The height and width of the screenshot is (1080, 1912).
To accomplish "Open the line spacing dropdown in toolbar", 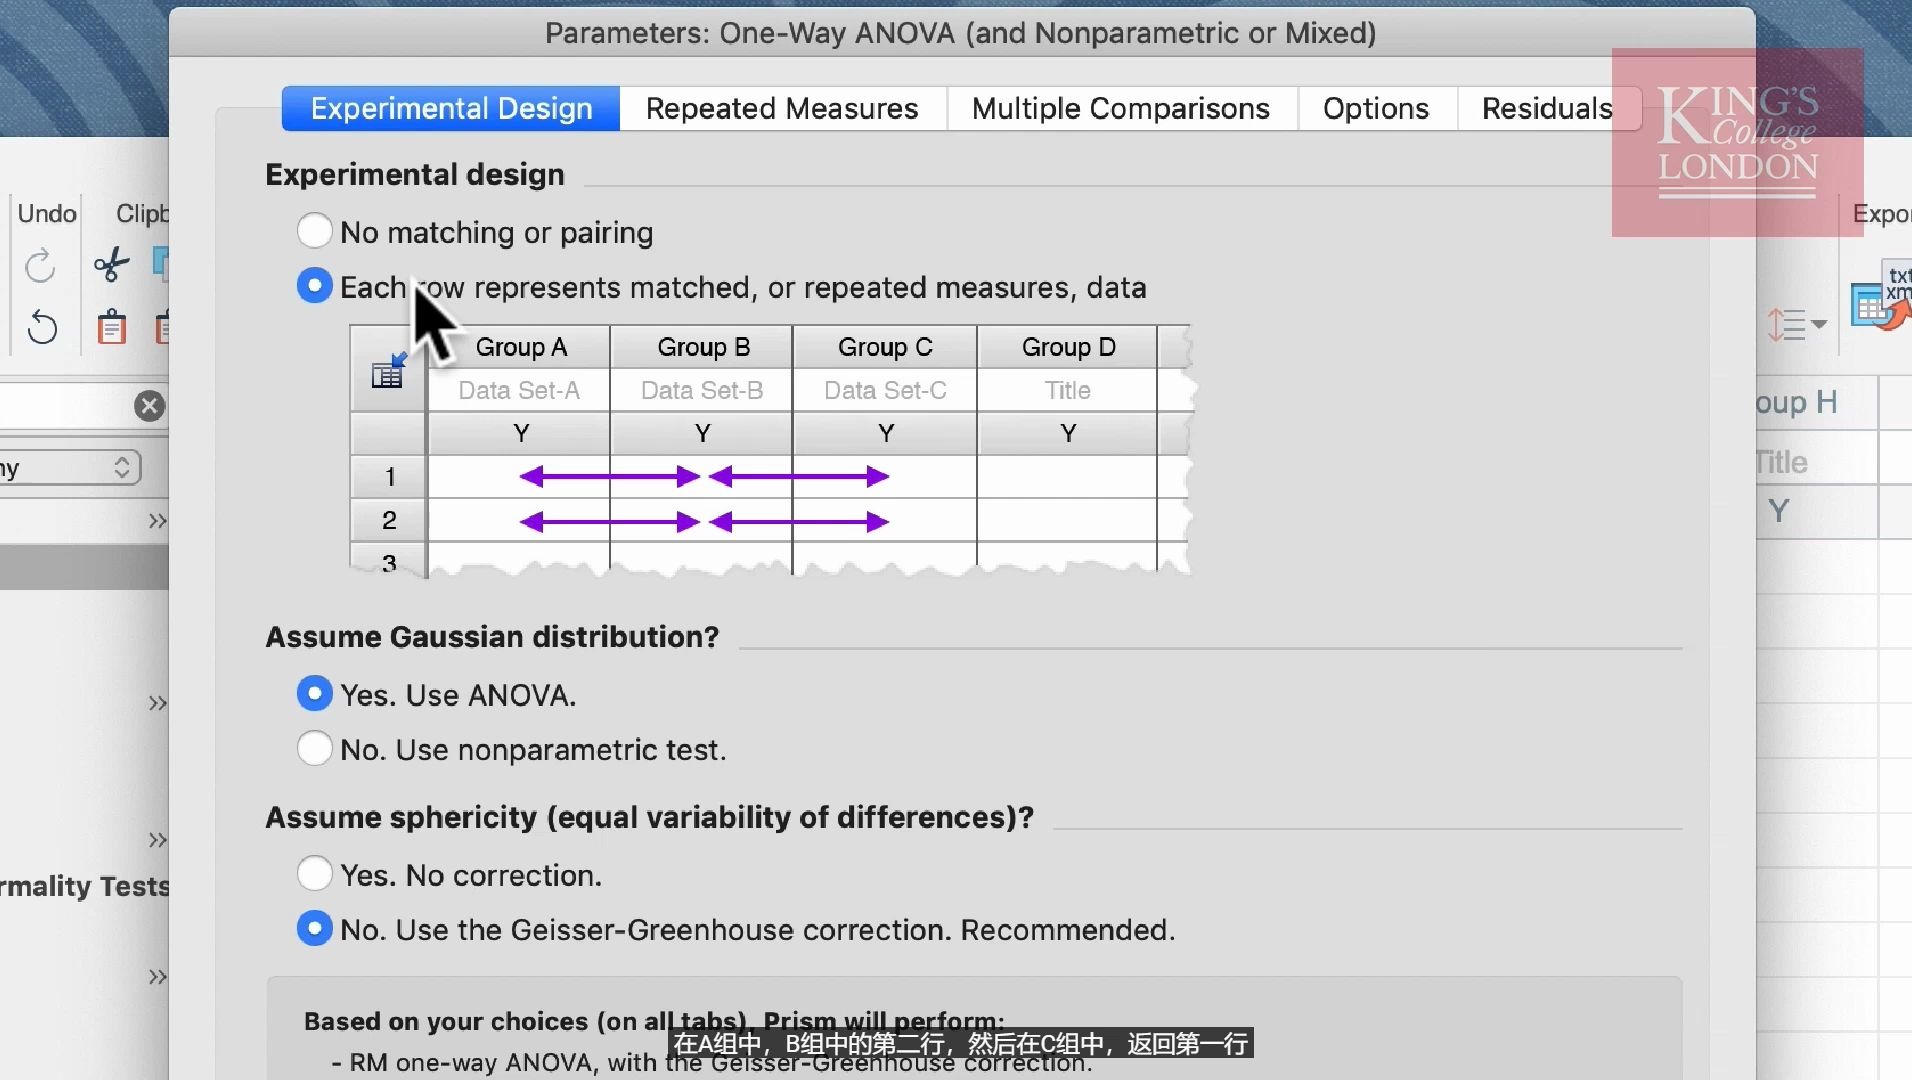I will 1796,325.
